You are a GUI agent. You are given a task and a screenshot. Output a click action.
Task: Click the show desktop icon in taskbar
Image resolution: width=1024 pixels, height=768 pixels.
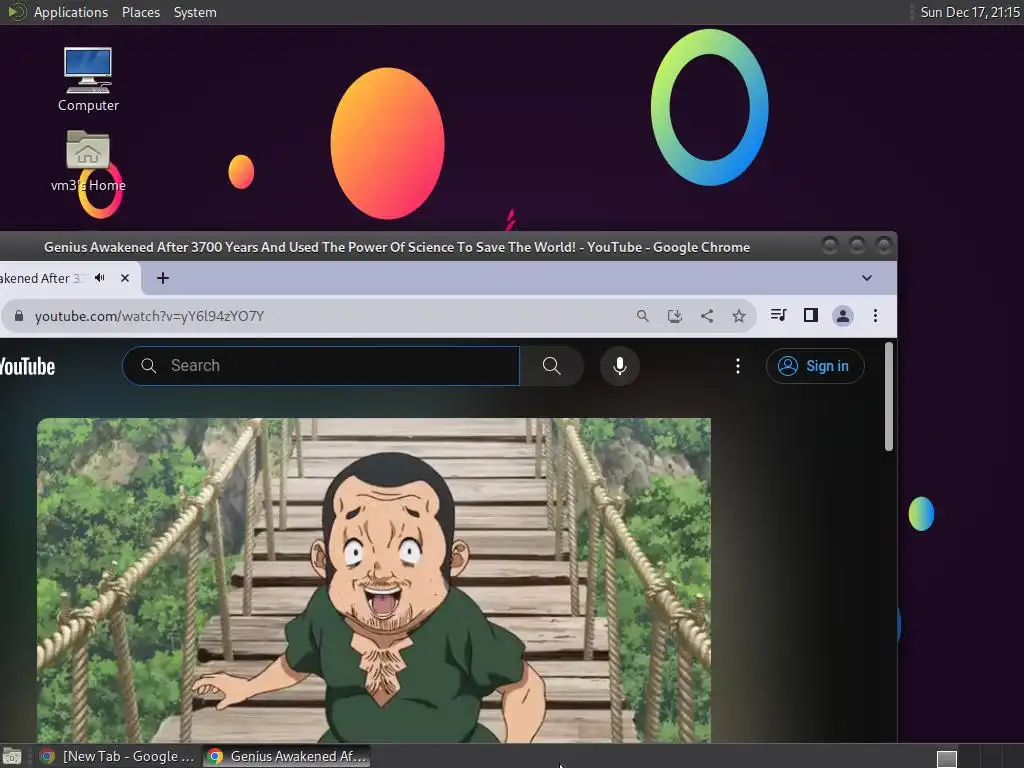pos(12,757)
